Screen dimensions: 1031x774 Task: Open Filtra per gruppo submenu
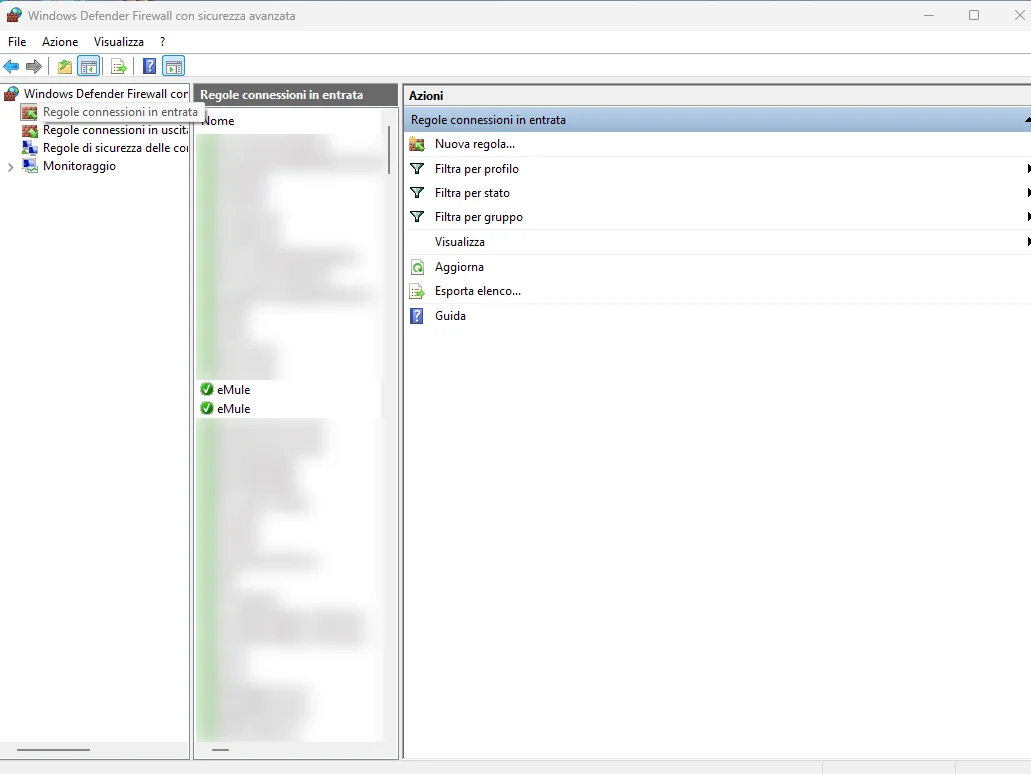pyautogui.click(x=479, y=217)
